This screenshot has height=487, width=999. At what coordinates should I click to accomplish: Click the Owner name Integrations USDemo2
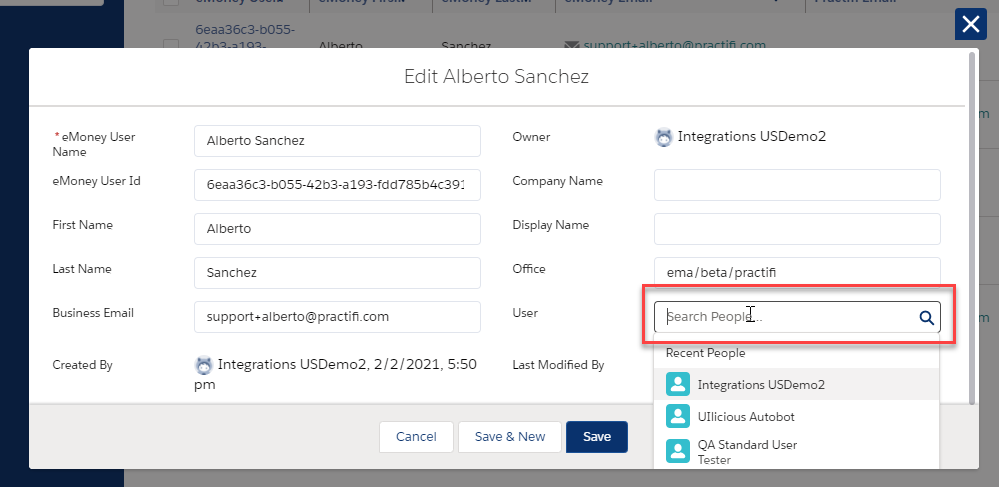[752, 136]
